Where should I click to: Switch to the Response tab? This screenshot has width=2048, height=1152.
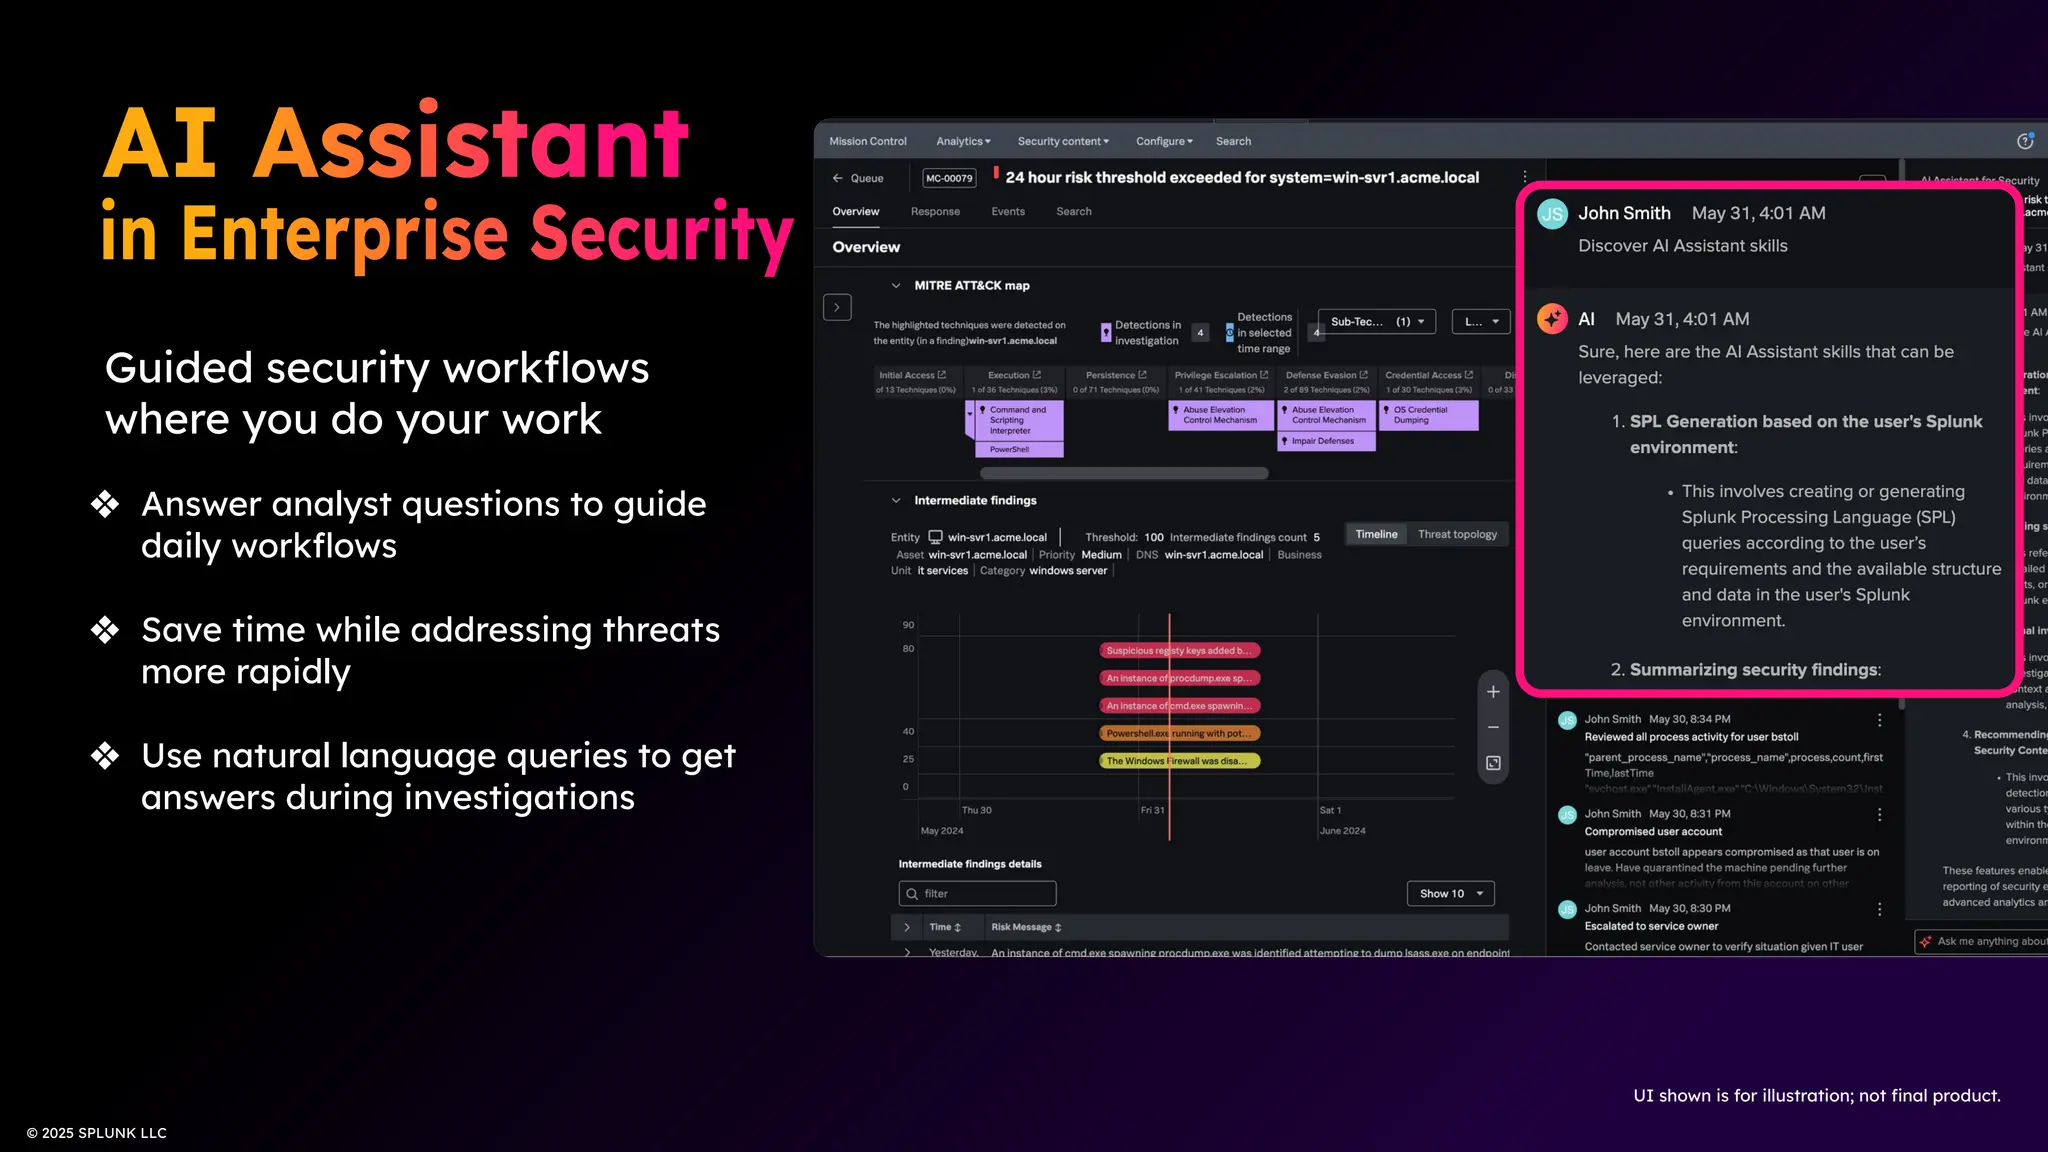pyautogui.click(x=935, y=212)
